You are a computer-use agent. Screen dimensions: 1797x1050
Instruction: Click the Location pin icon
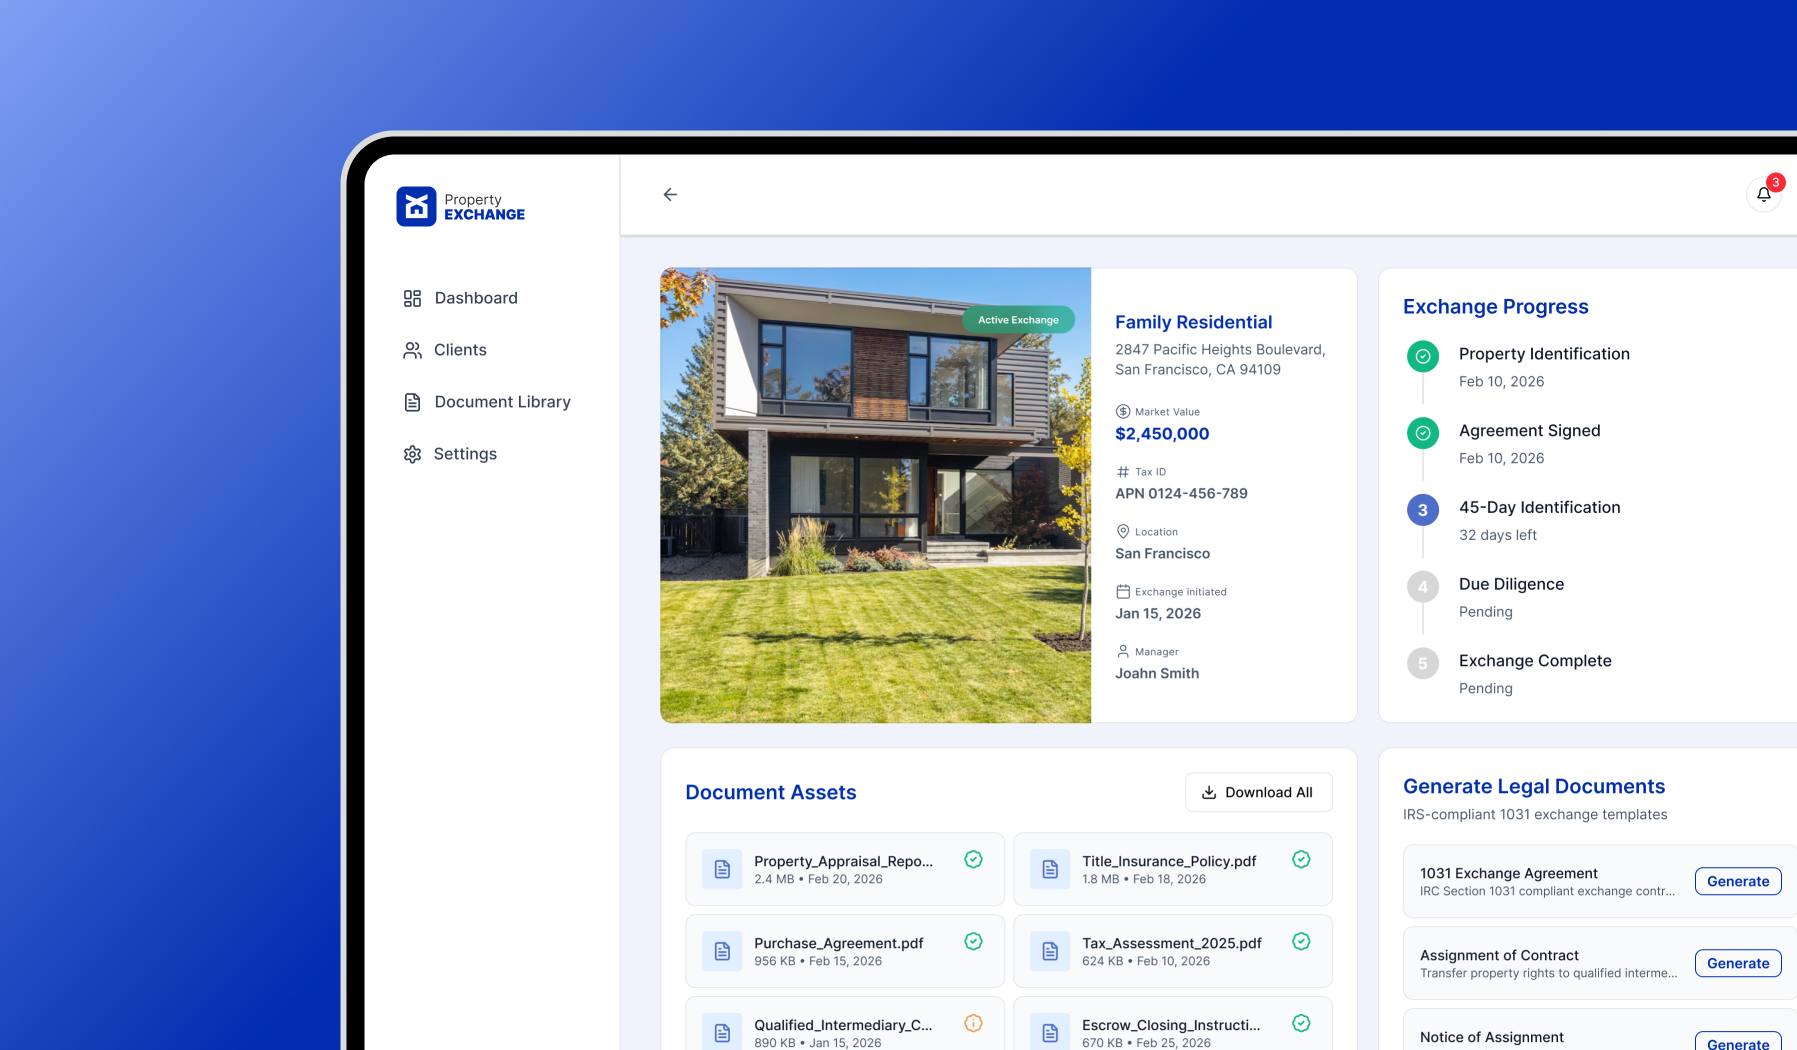click(x=1123, y=532)
